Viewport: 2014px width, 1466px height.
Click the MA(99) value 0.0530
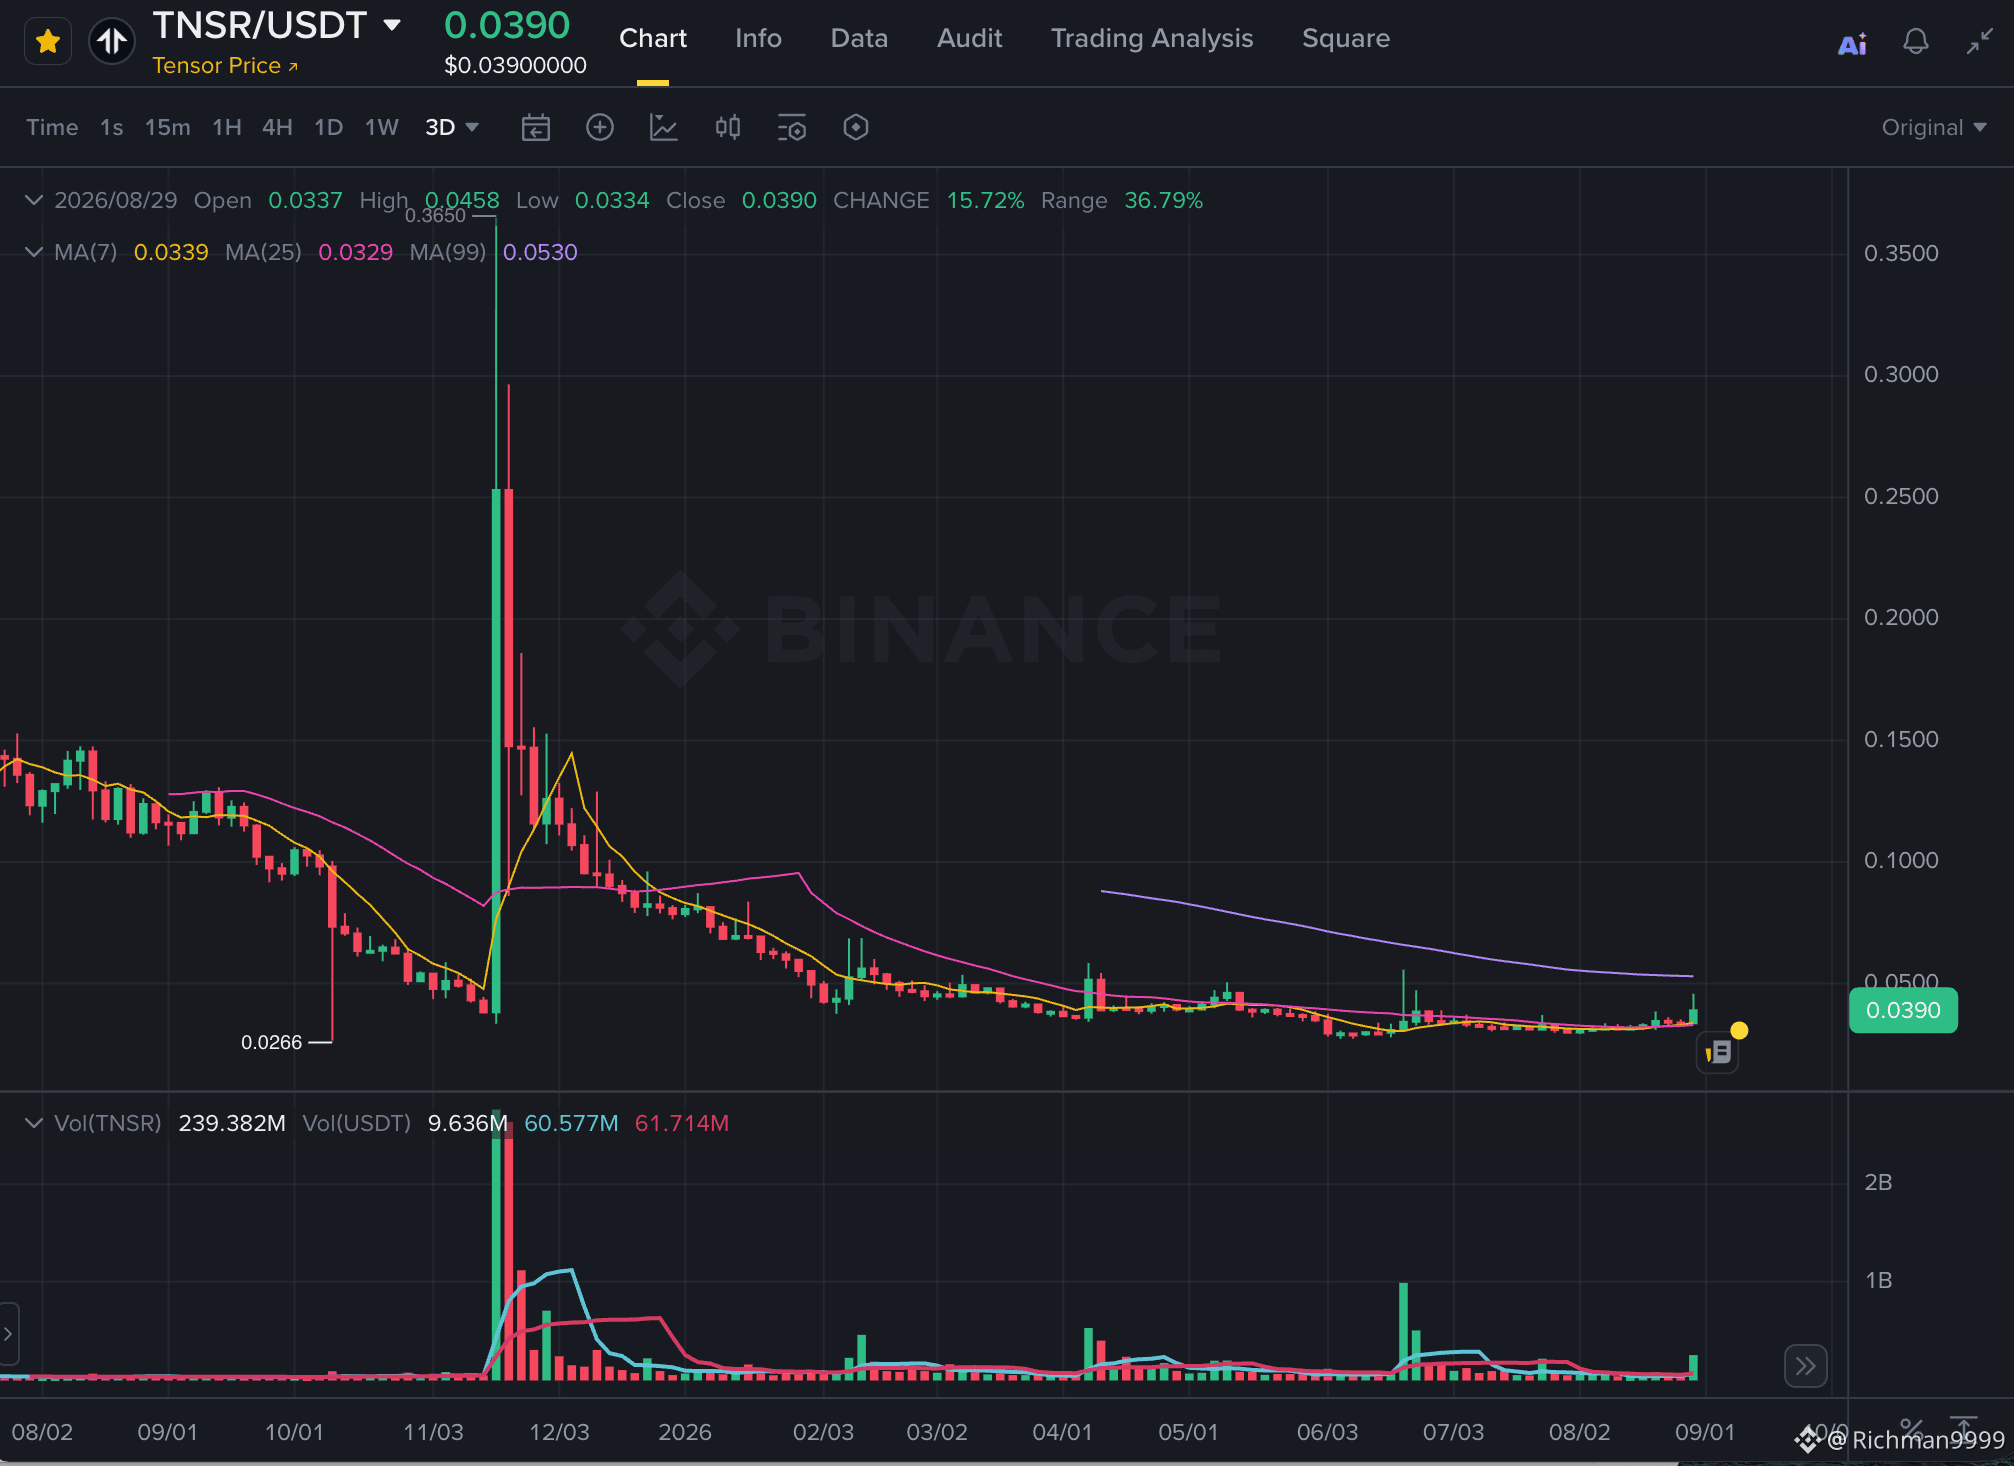(540, 252)
